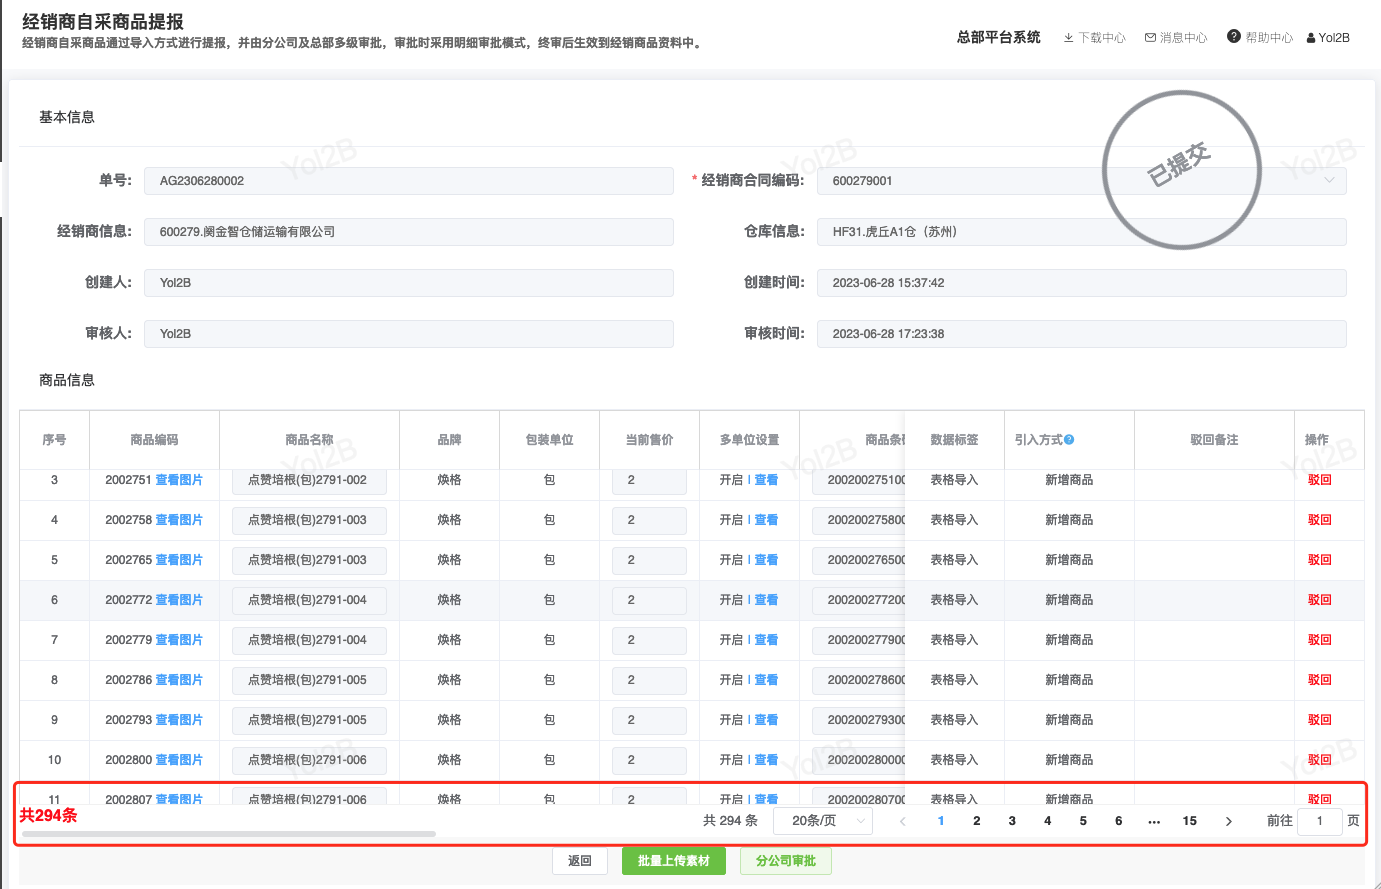
Task: Open 消息中心 envelope icon
Action: (1150, 38)
